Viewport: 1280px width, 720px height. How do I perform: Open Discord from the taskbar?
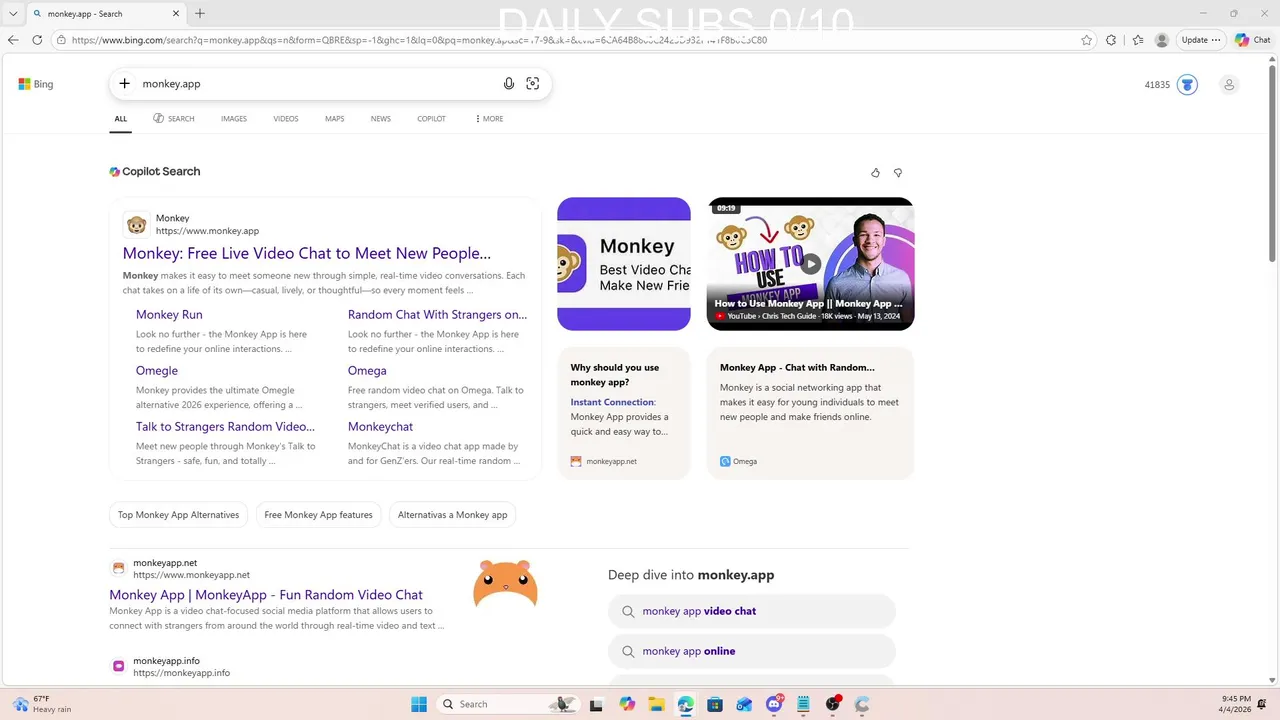click(x=774, y=704)
